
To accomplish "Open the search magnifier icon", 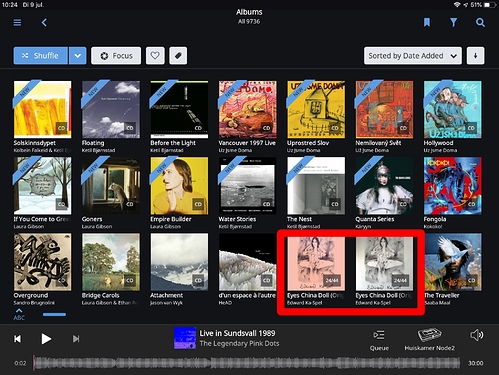I will (x=480, y=22).
